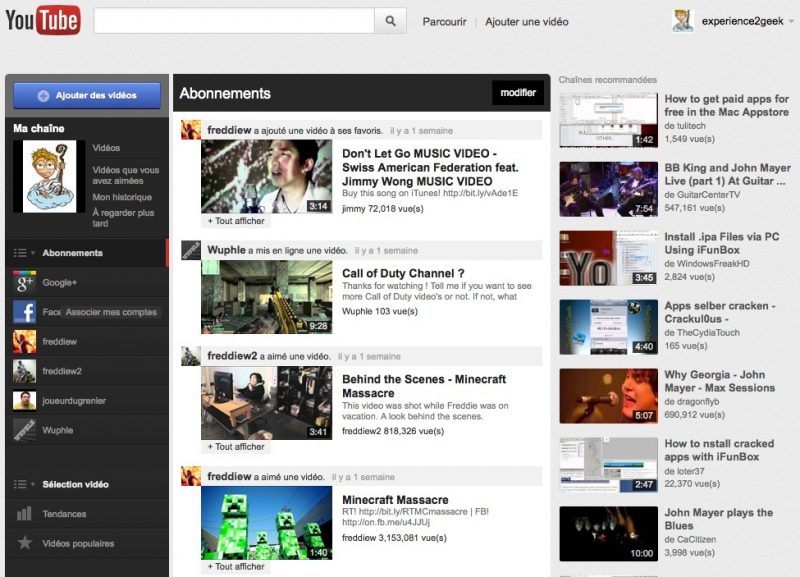
Task: Open Vidéos populaires in the sidebar
Action: pyautogui.click(x=78, y=543)
